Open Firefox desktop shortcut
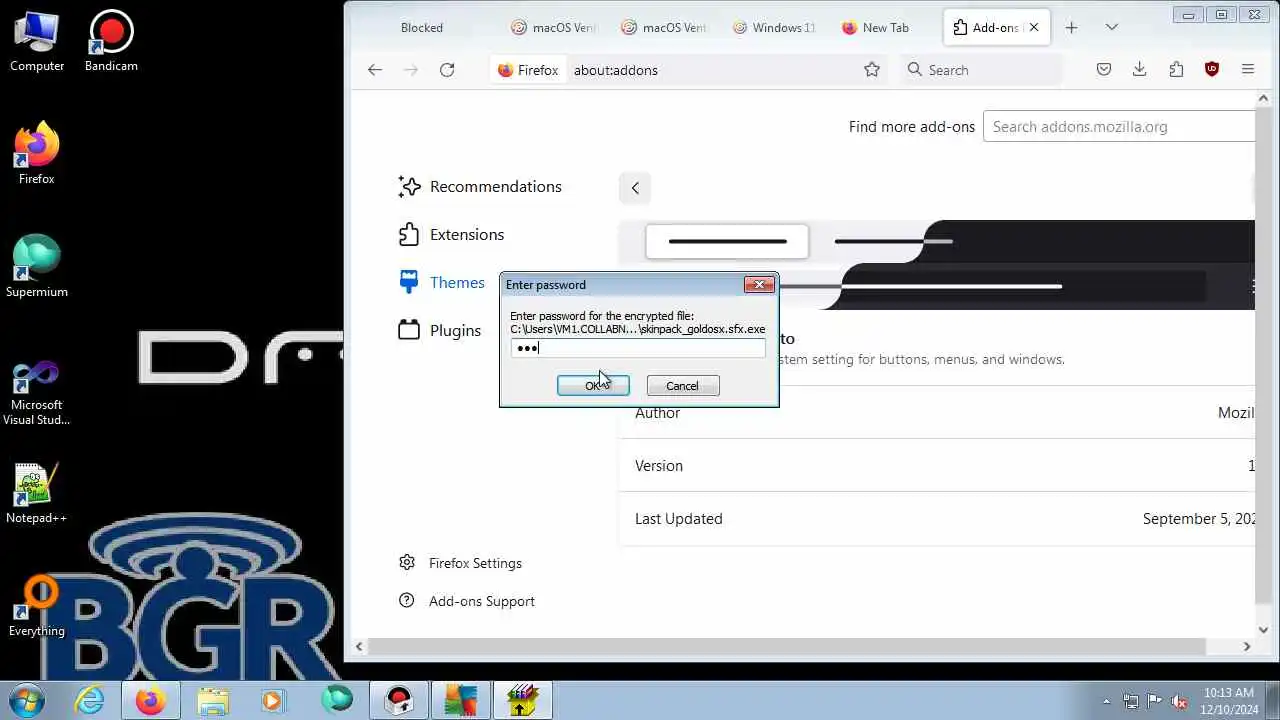1280x720 pixels. click(37, 154)
